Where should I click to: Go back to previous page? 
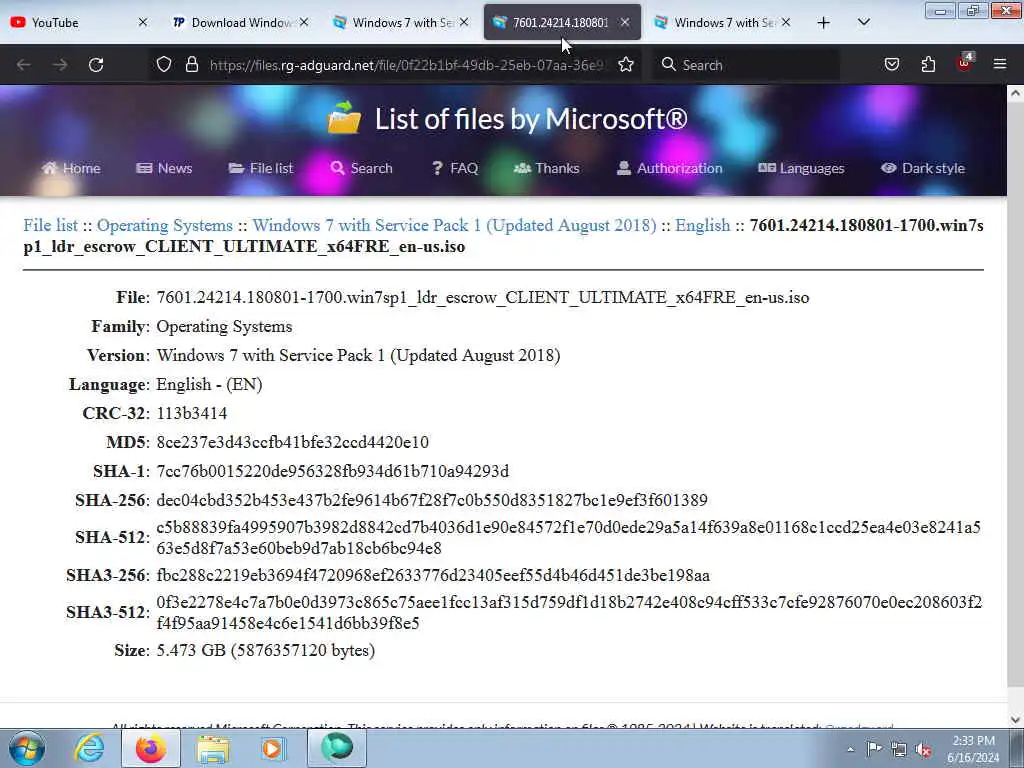coord(24,65)
